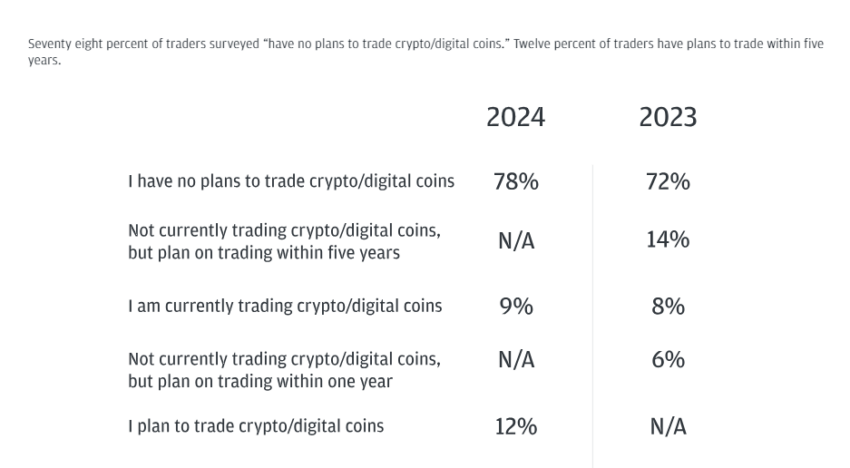Screen dimensions: 850x468
Task: Click N/A in the 2023 bottom row
Action: coord(668,427)
